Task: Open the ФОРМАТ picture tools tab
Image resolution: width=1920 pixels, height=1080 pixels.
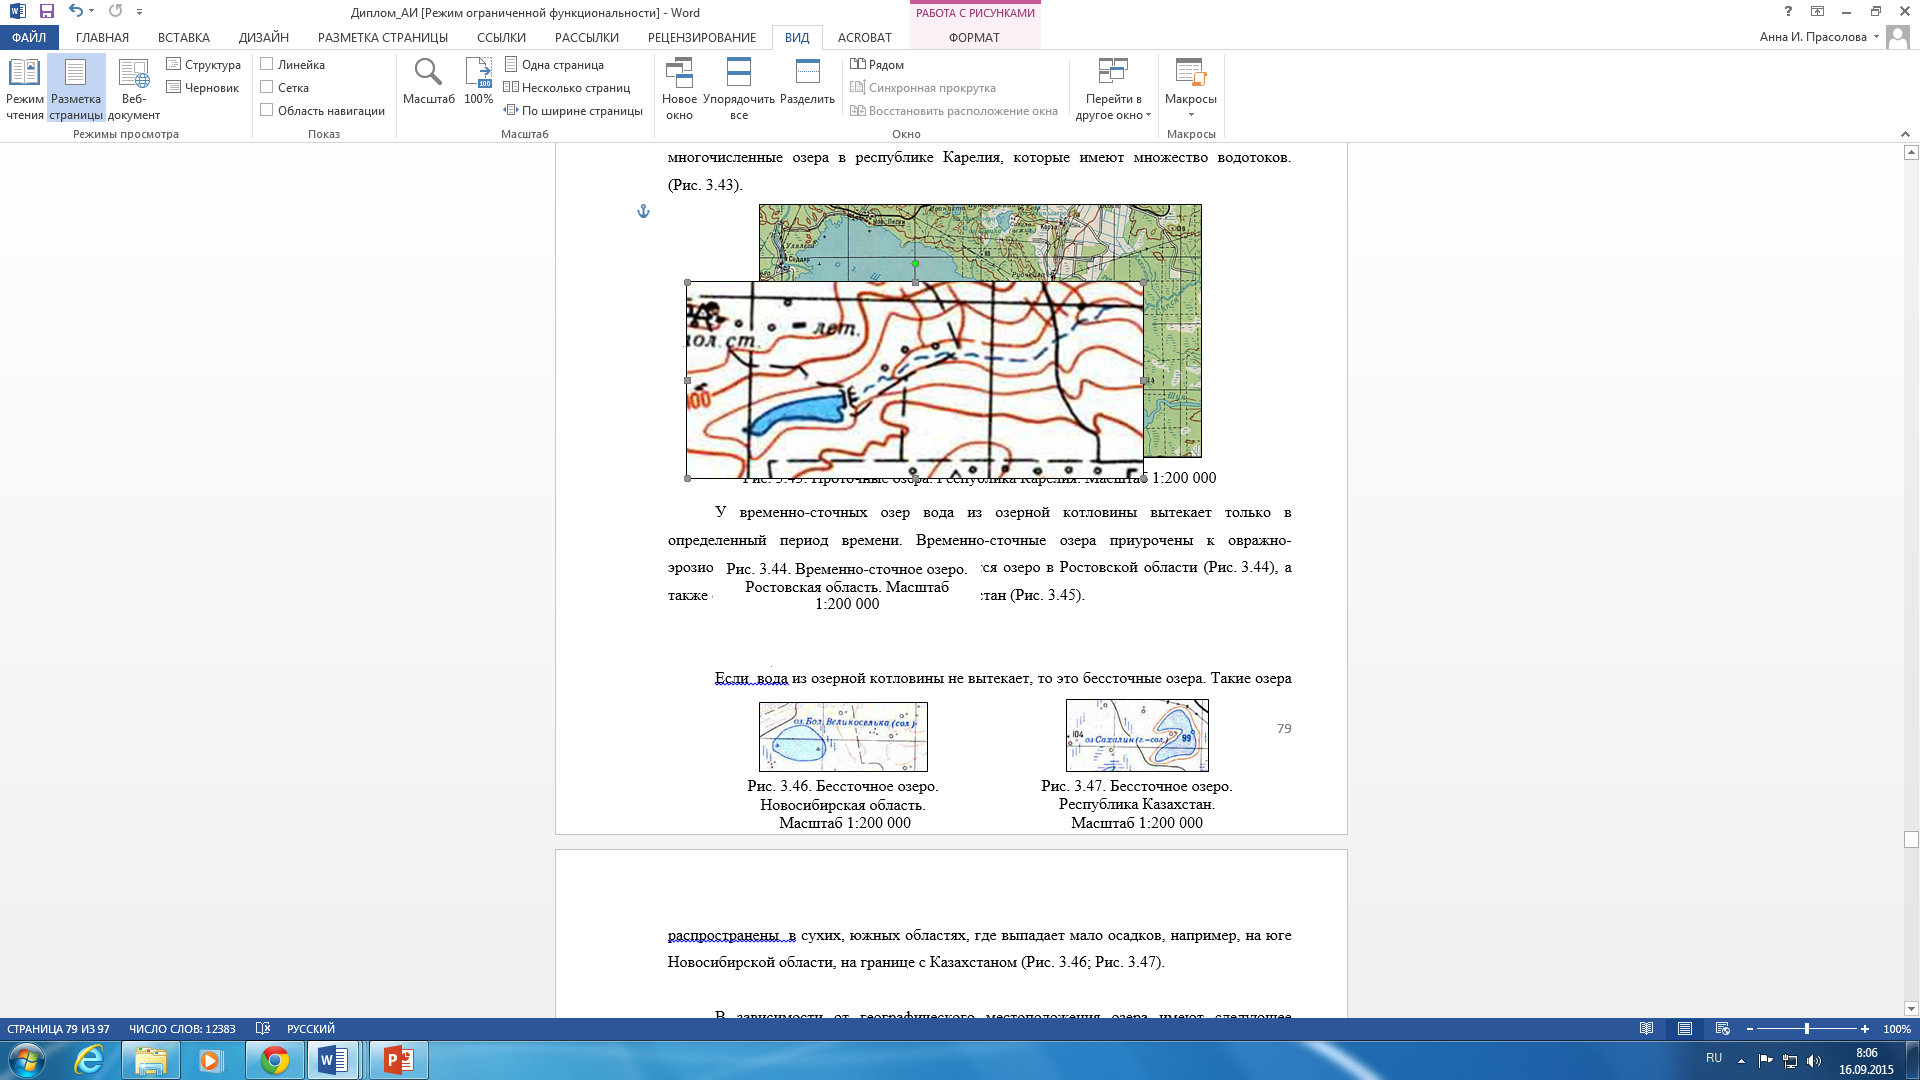Action: [x=974, y=38]
